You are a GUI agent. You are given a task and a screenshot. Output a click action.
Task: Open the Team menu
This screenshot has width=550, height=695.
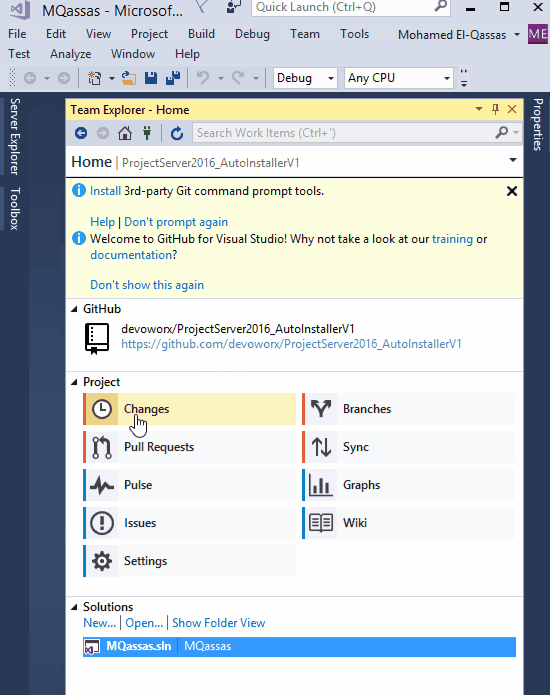[x=305, y=34]
